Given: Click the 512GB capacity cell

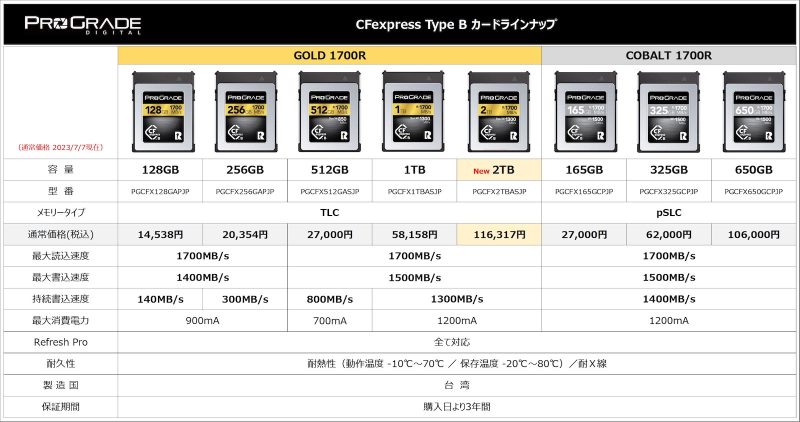Looking at the screenshot, I should coord(330,170).
